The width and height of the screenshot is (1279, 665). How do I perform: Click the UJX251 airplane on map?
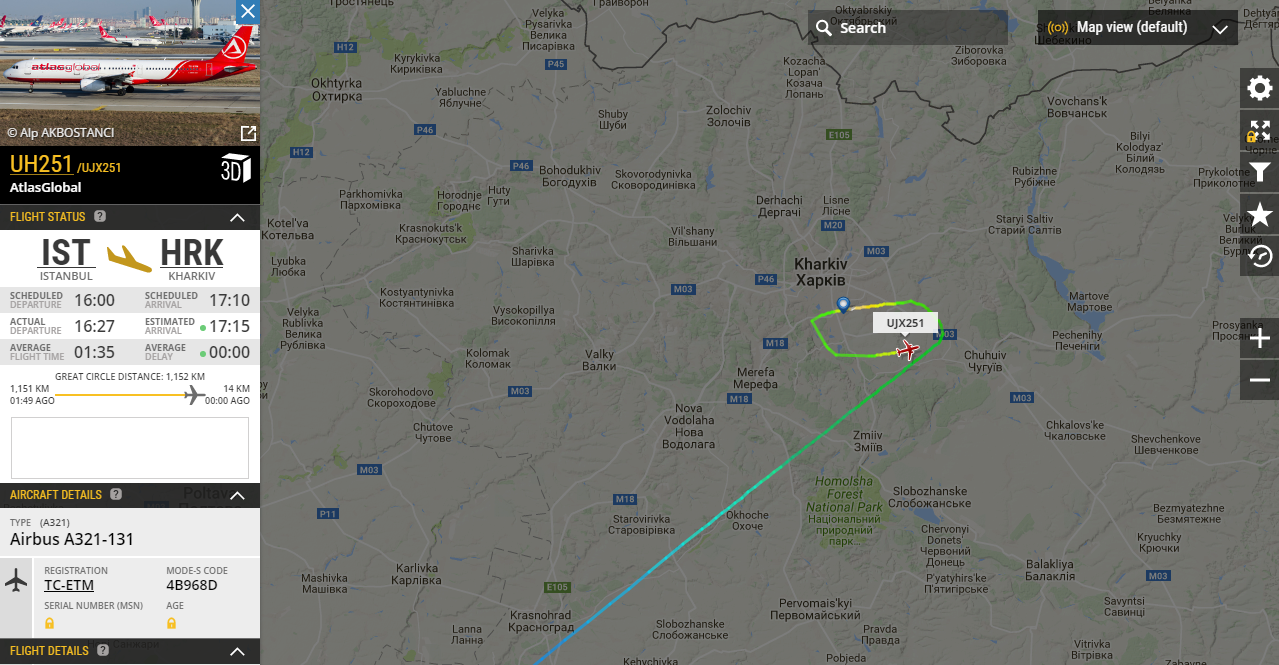[x=908, y=350]
